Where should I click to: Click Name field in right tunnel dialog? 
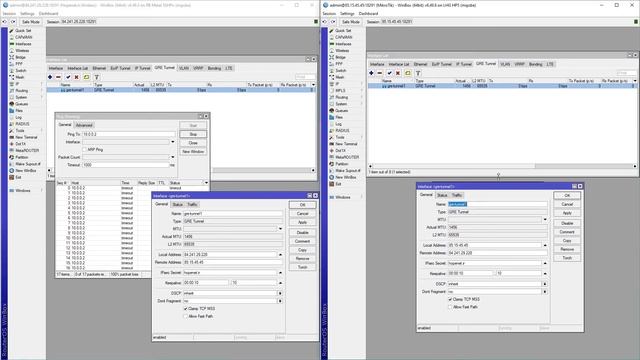497,204
